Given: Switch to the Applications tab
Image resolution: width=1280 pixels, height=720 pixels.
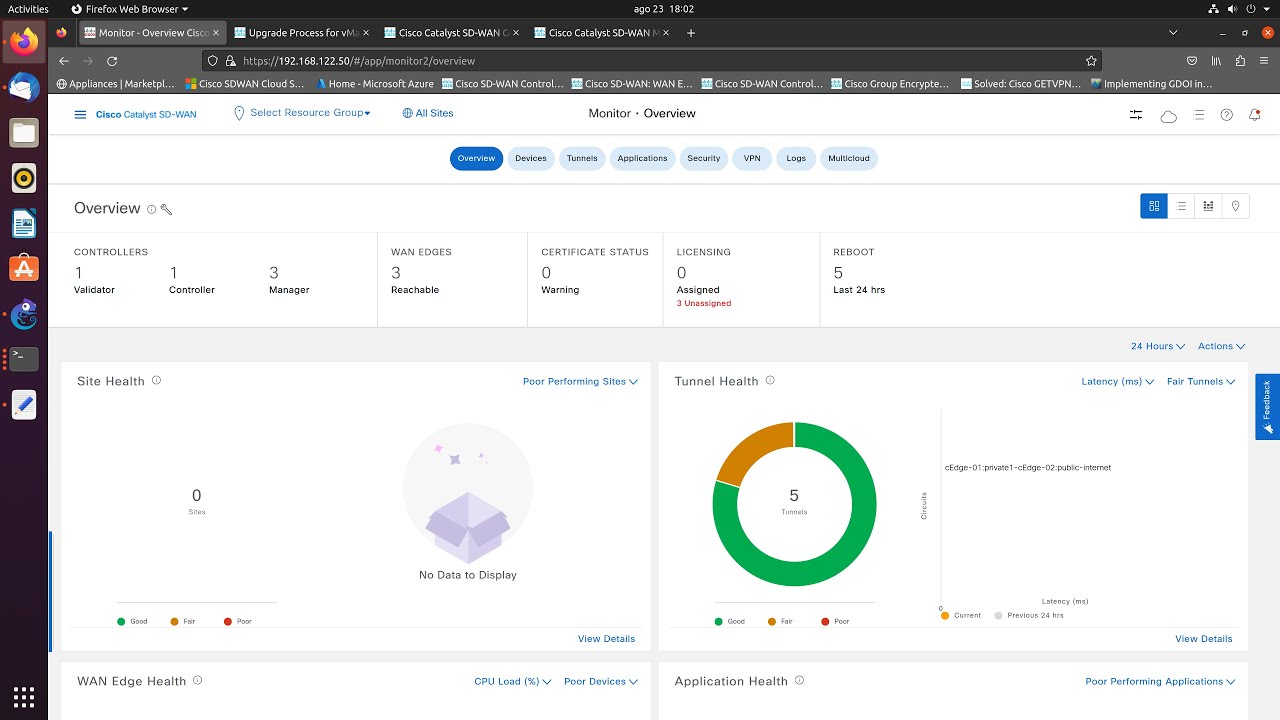Looking at the screenshot, I should coord(642,158).
